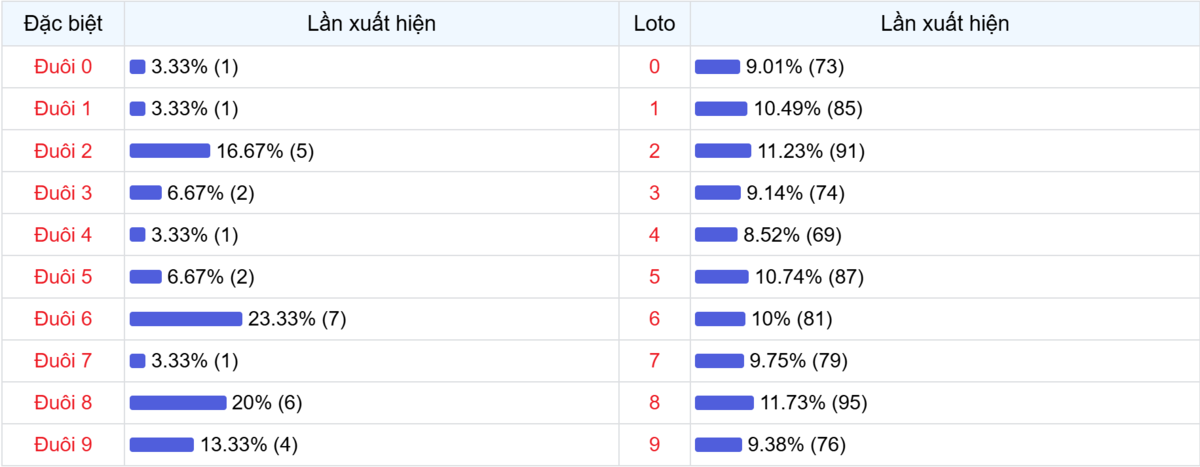Click the "Đuôi 8" label

click(x=63, y=403)
